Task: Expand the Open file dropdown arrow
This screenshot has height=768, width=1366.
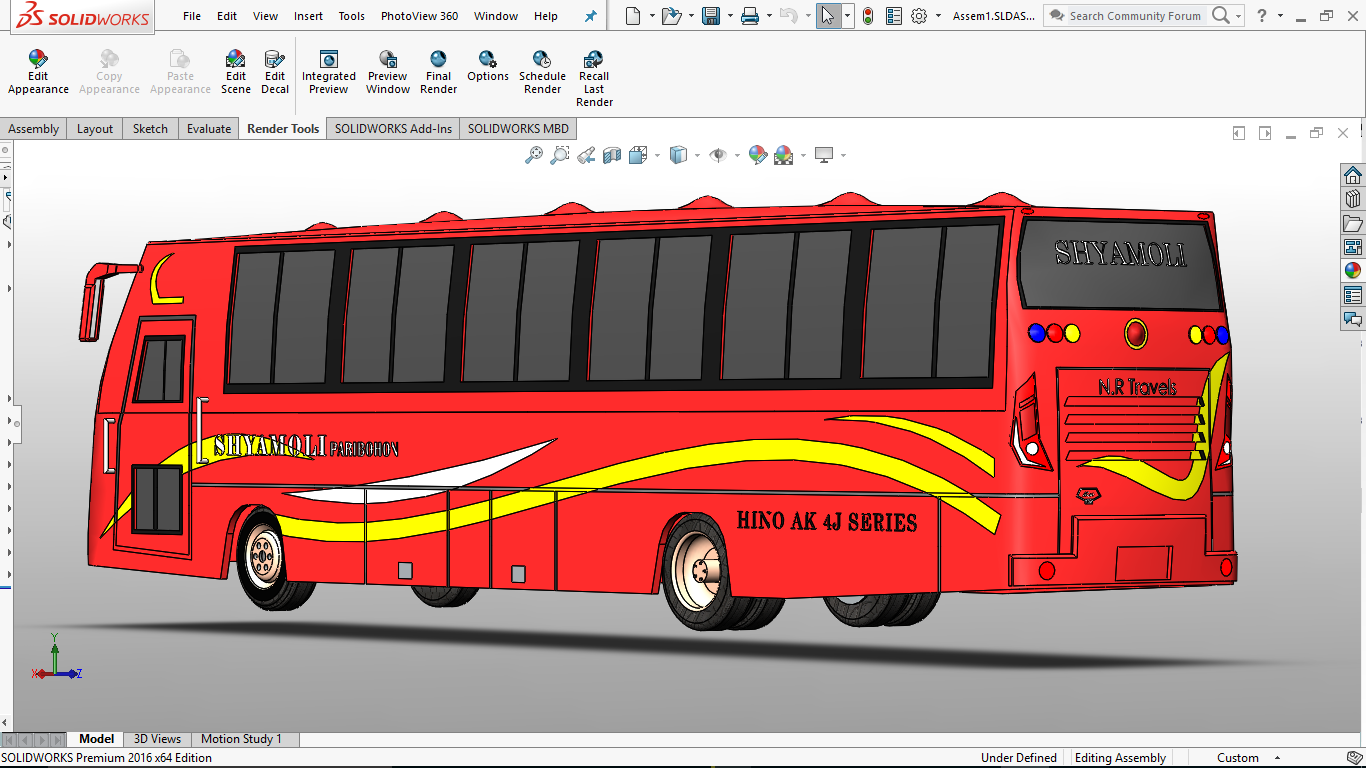Action: 691,16
